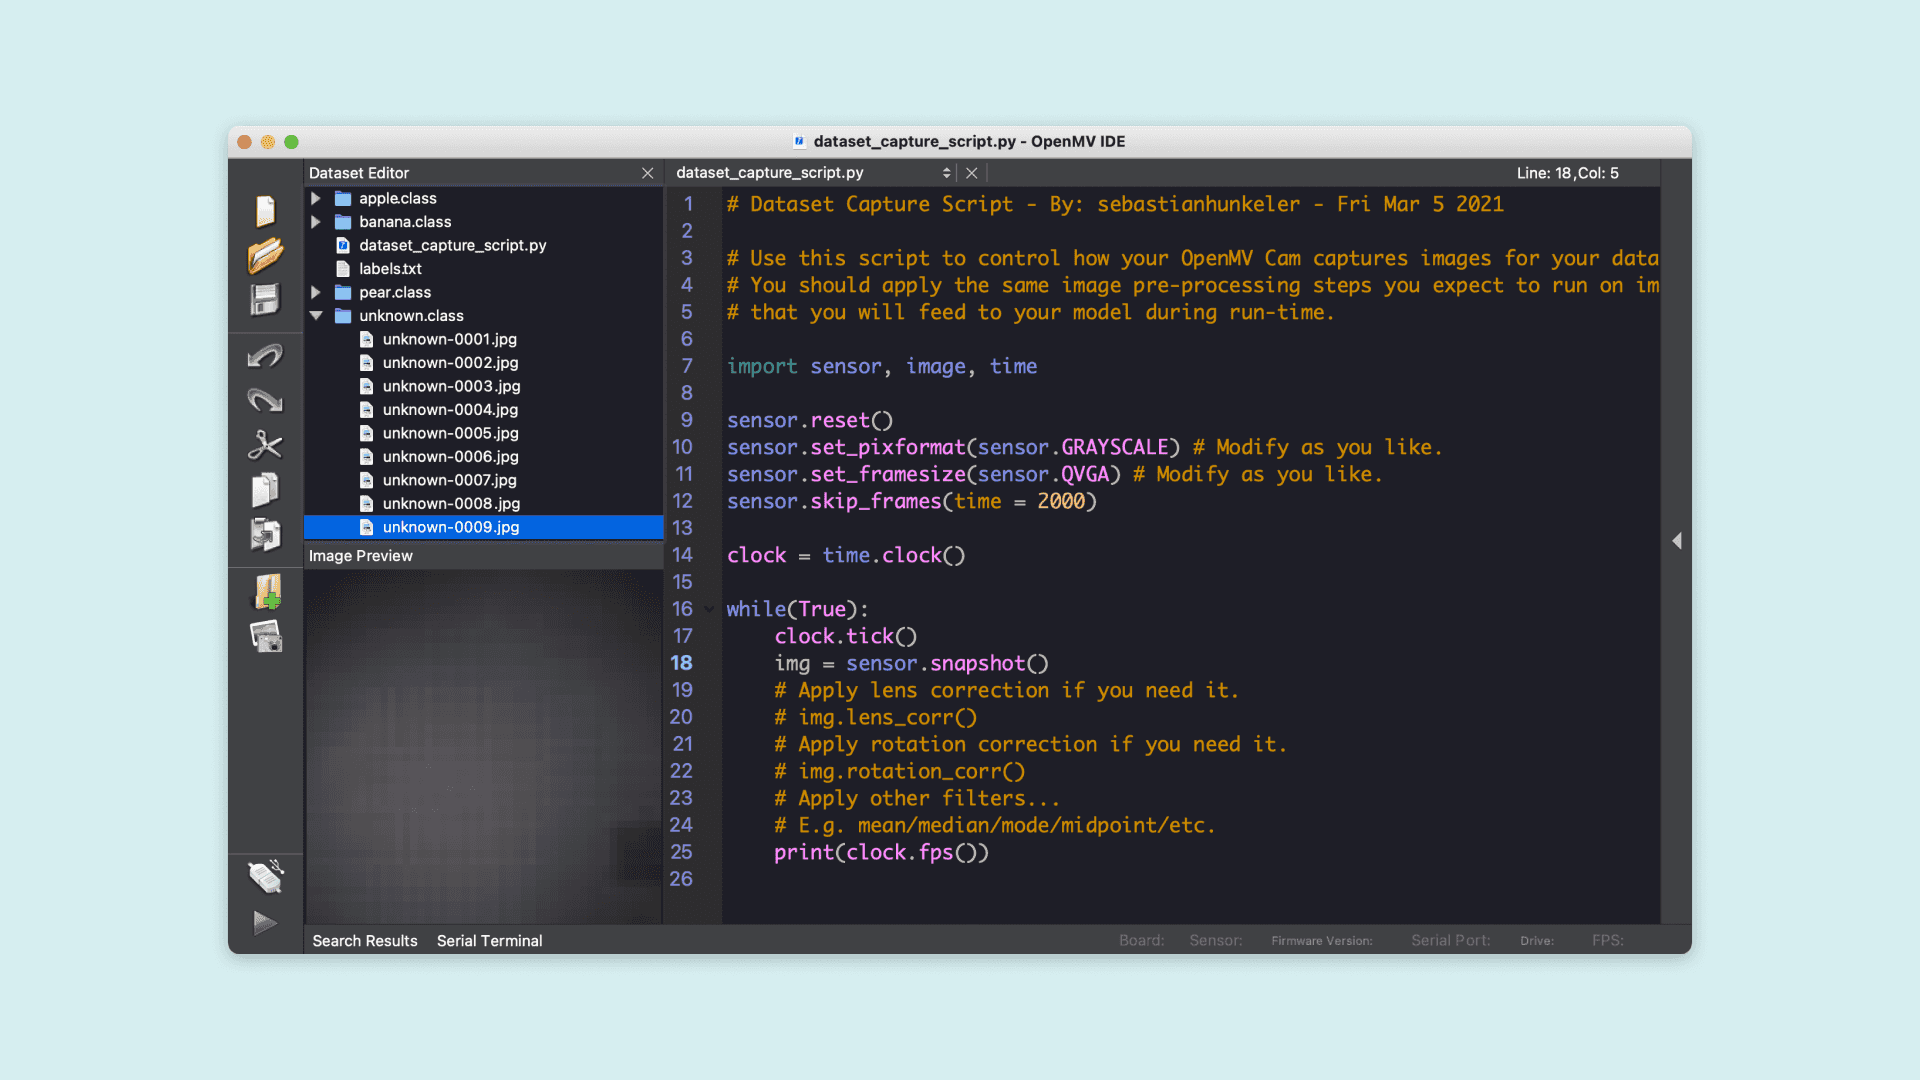Open the Search Results tab
1920x1080 pixels.
pyautogui.click(x=364, y=941)
